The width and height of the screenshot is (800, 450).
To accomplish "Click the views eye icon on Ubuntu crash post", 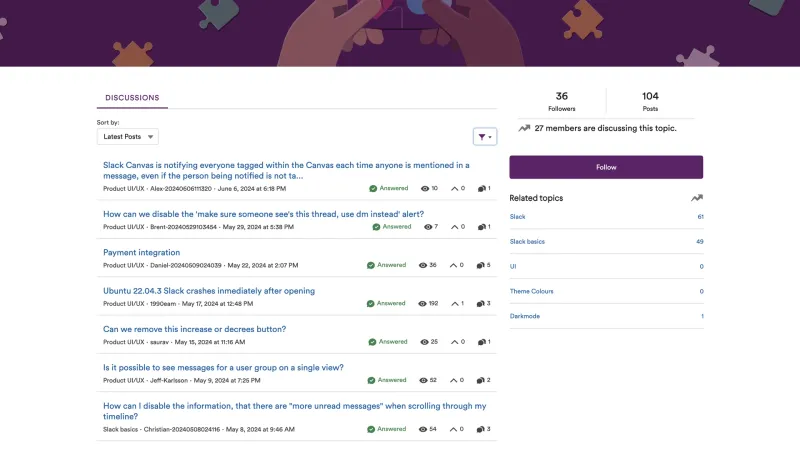I will pos(422,304).
